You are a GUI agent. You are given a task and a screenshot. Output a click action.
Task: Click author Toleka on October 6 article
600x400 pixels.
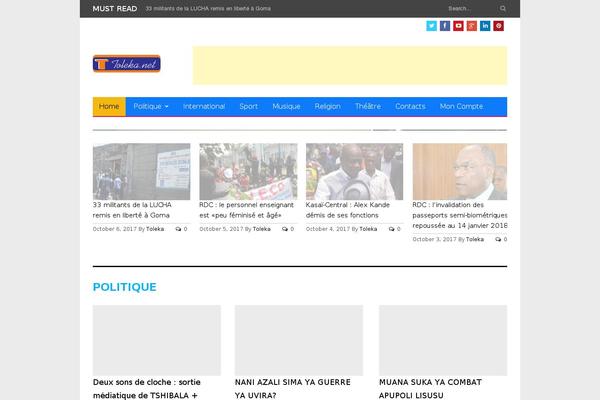coord(155,229)
